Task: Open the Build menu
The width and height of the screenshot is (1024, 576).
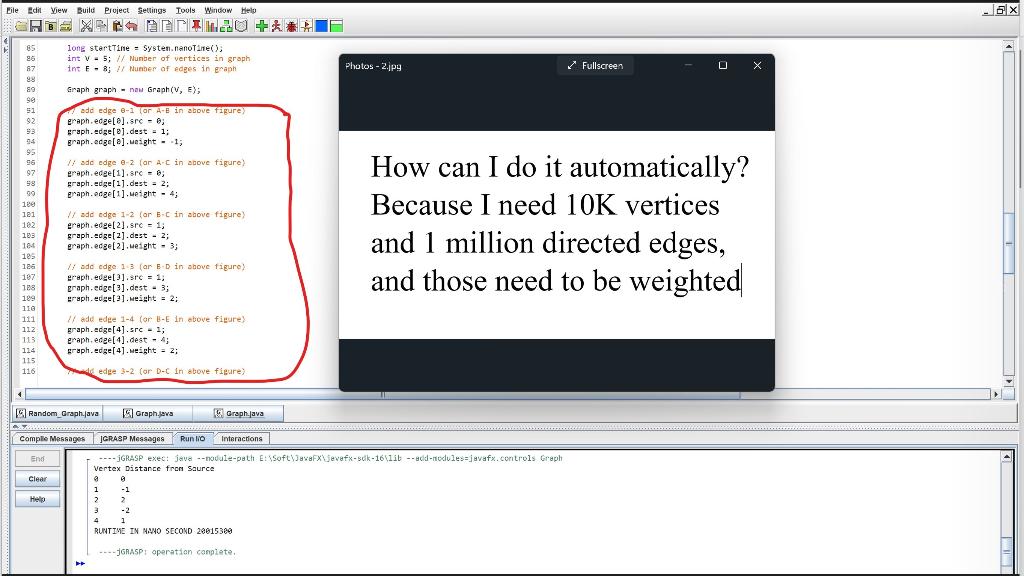Action: coord(86,10)
